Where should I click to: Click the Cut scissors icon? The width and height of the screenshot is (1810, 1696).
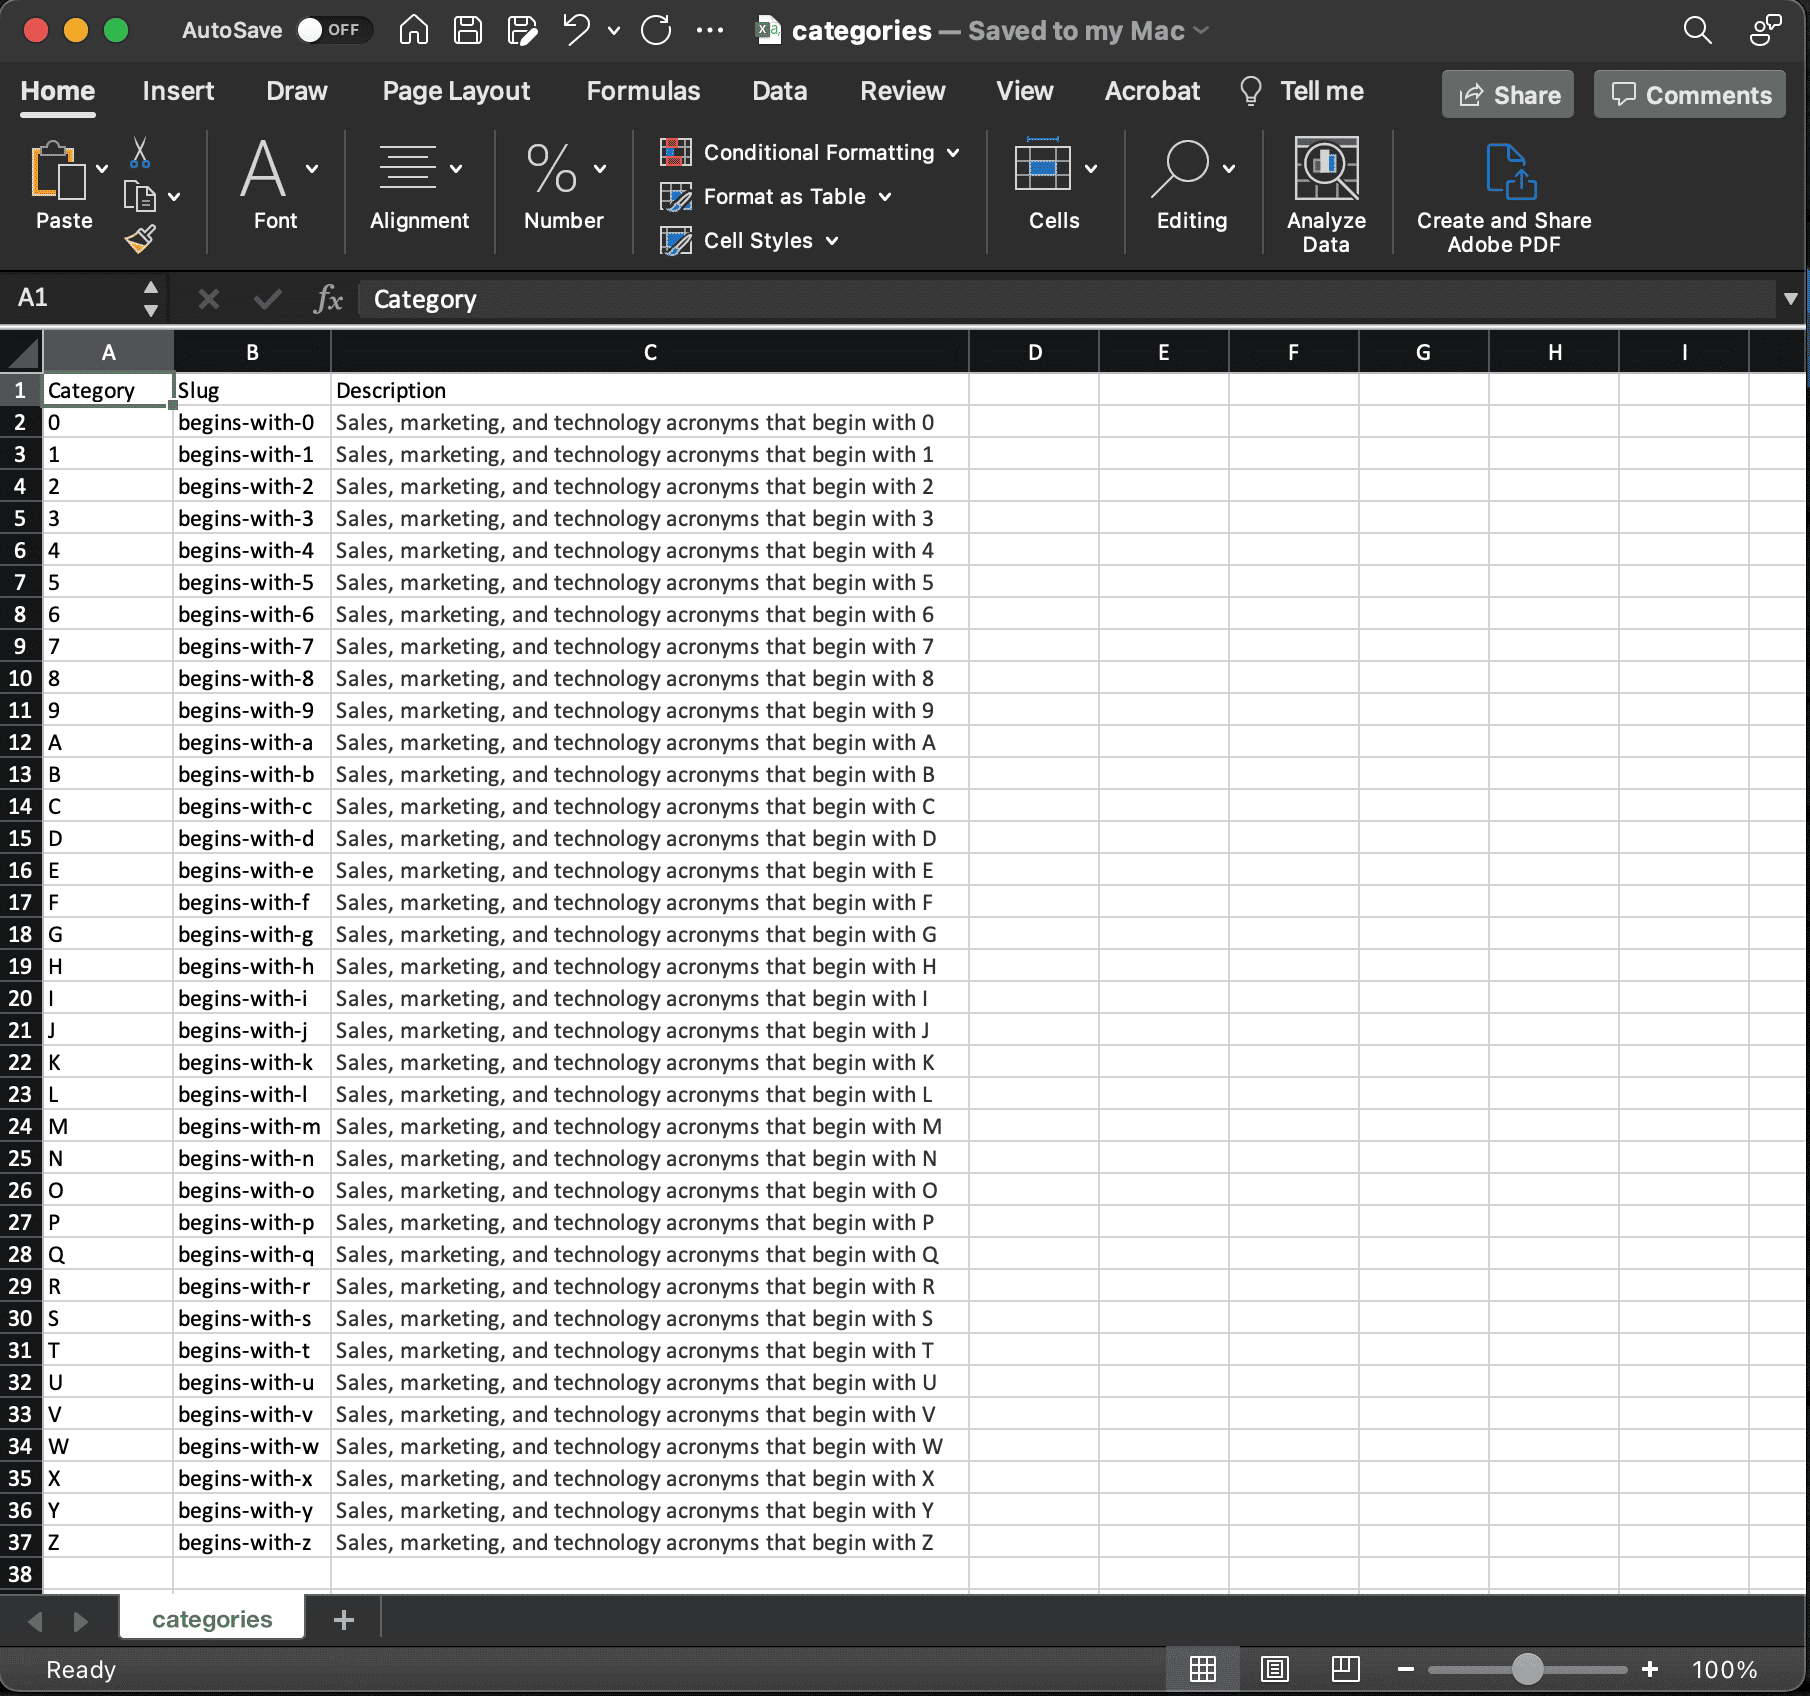click(140, 153)
